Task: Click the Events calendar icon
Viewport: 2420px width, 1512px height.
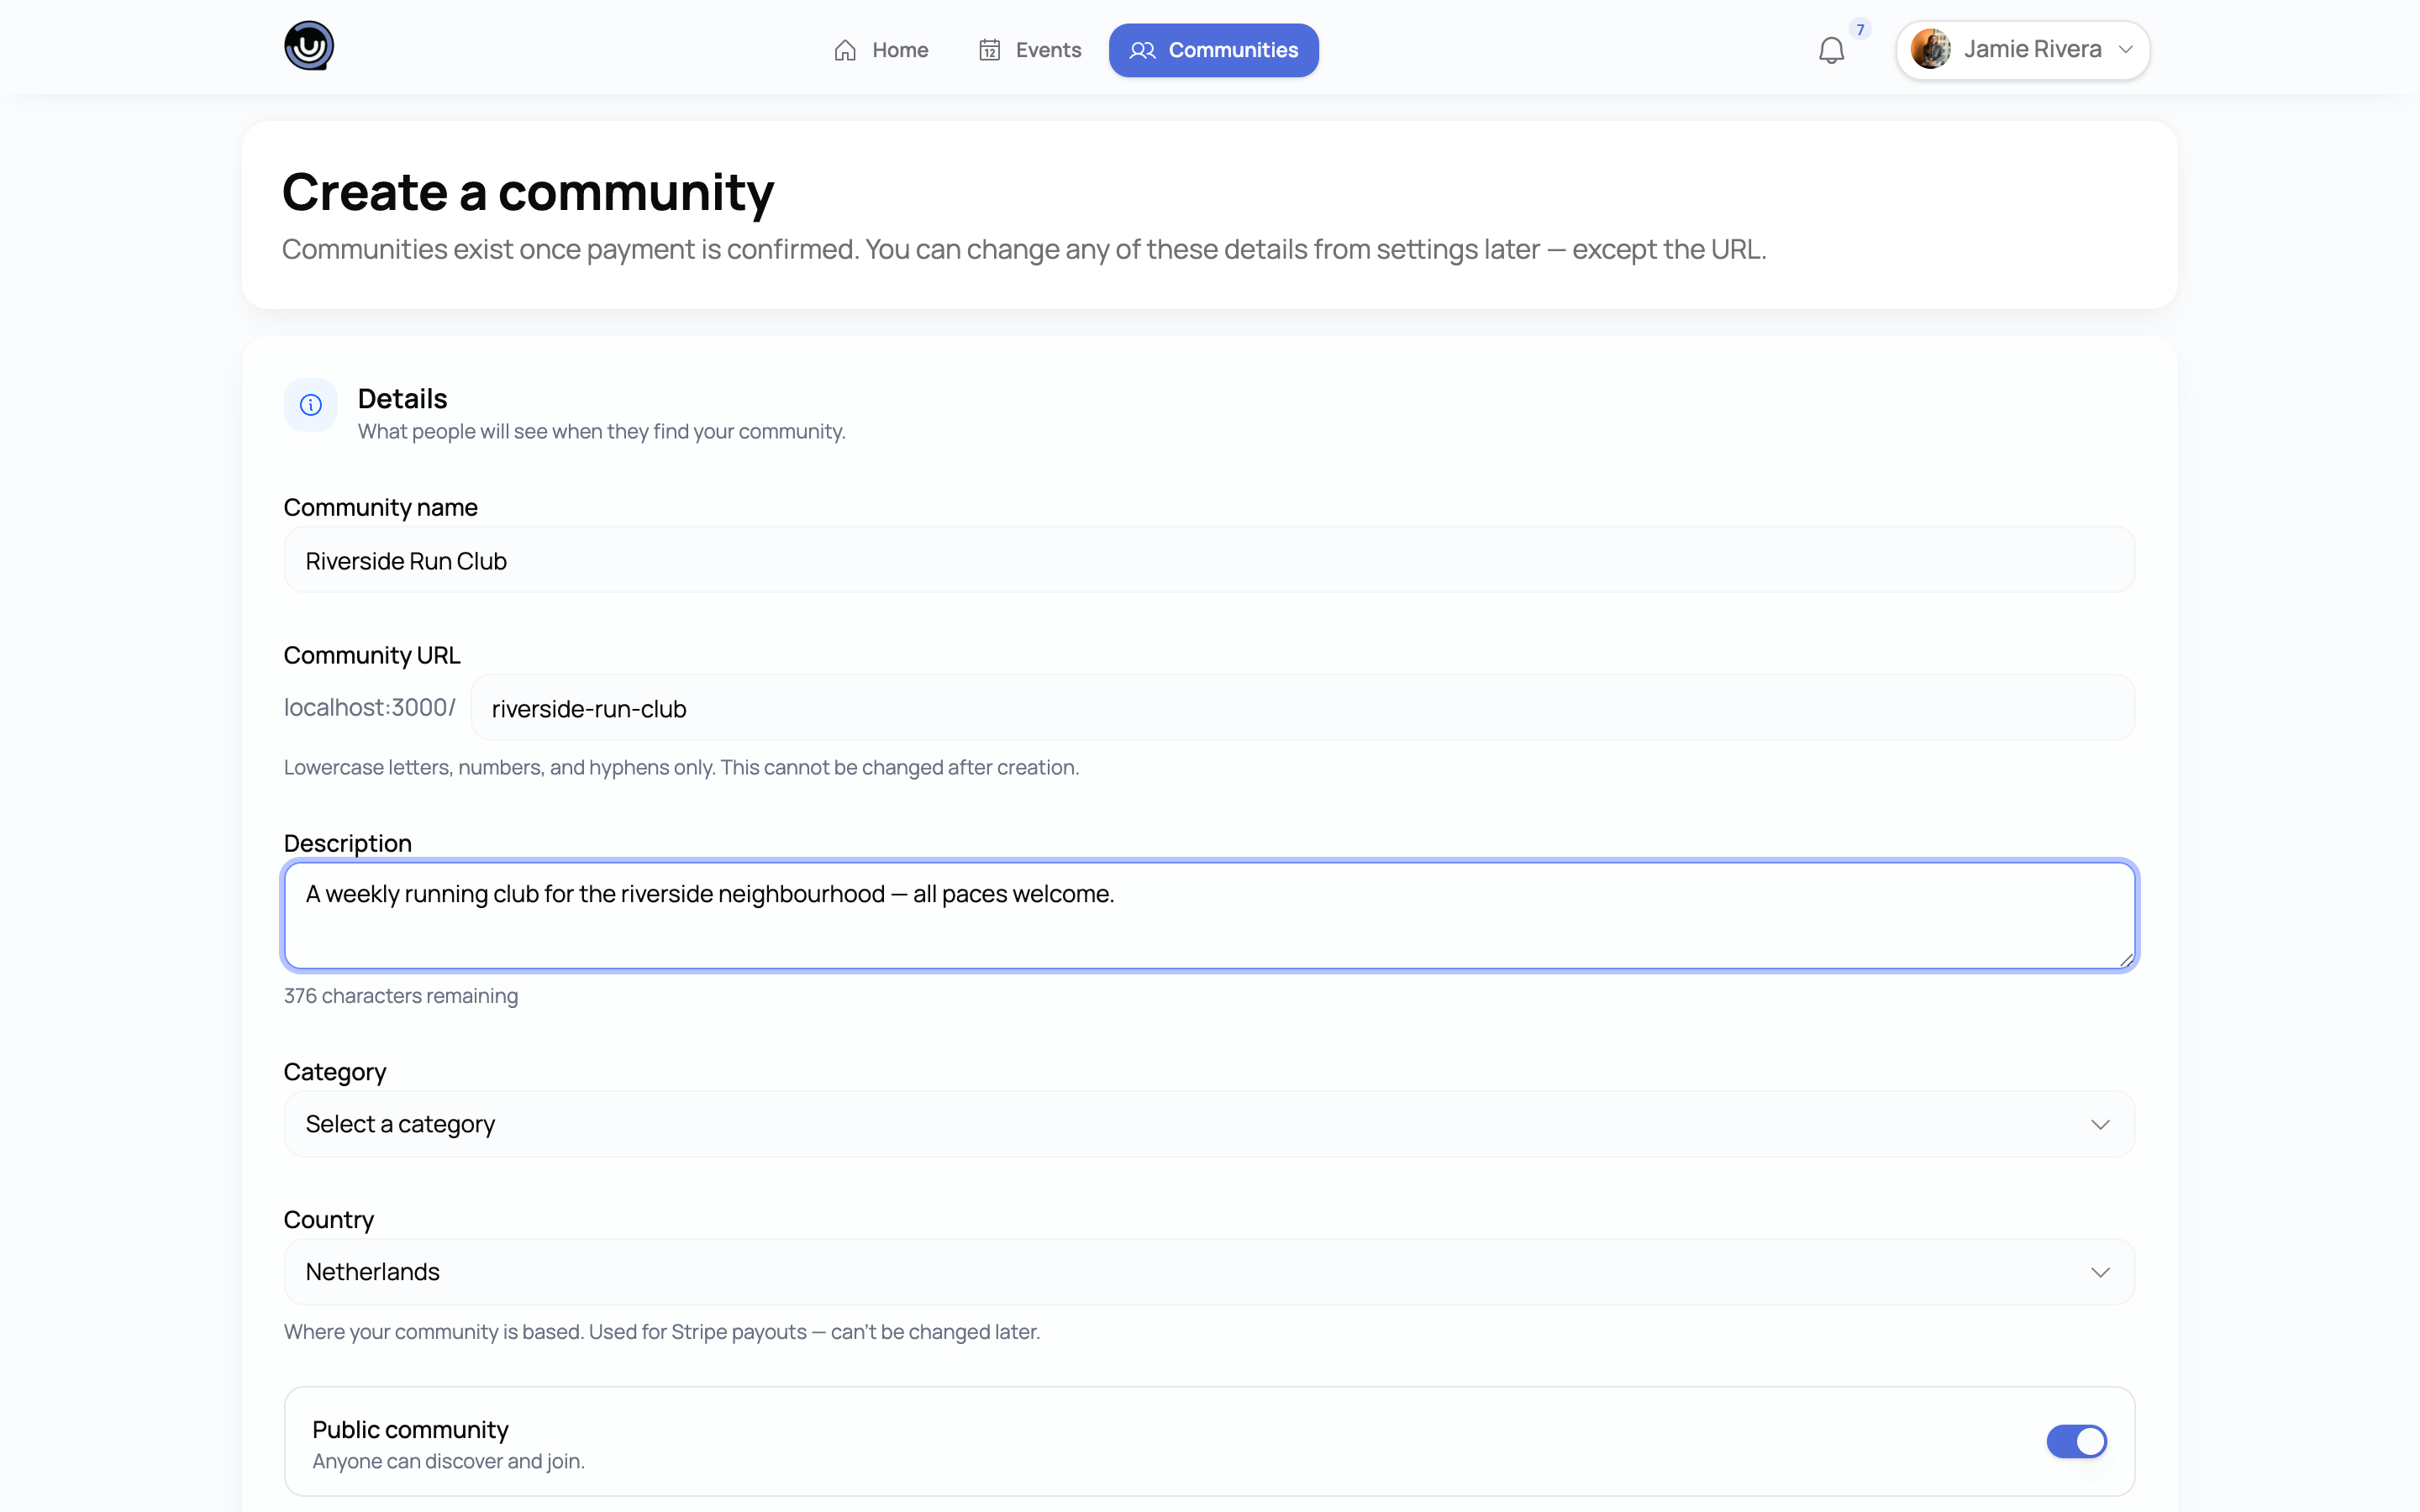Action: tap(989, 50)
